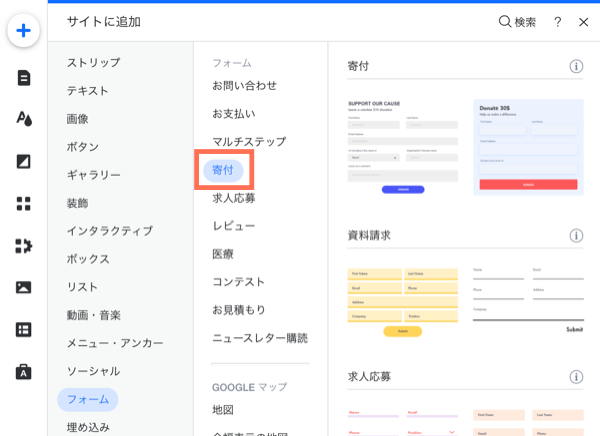Select 画像 category
The width and height of the screenshot is (600, 436).
pyautogui.click(x=78, y=119)
